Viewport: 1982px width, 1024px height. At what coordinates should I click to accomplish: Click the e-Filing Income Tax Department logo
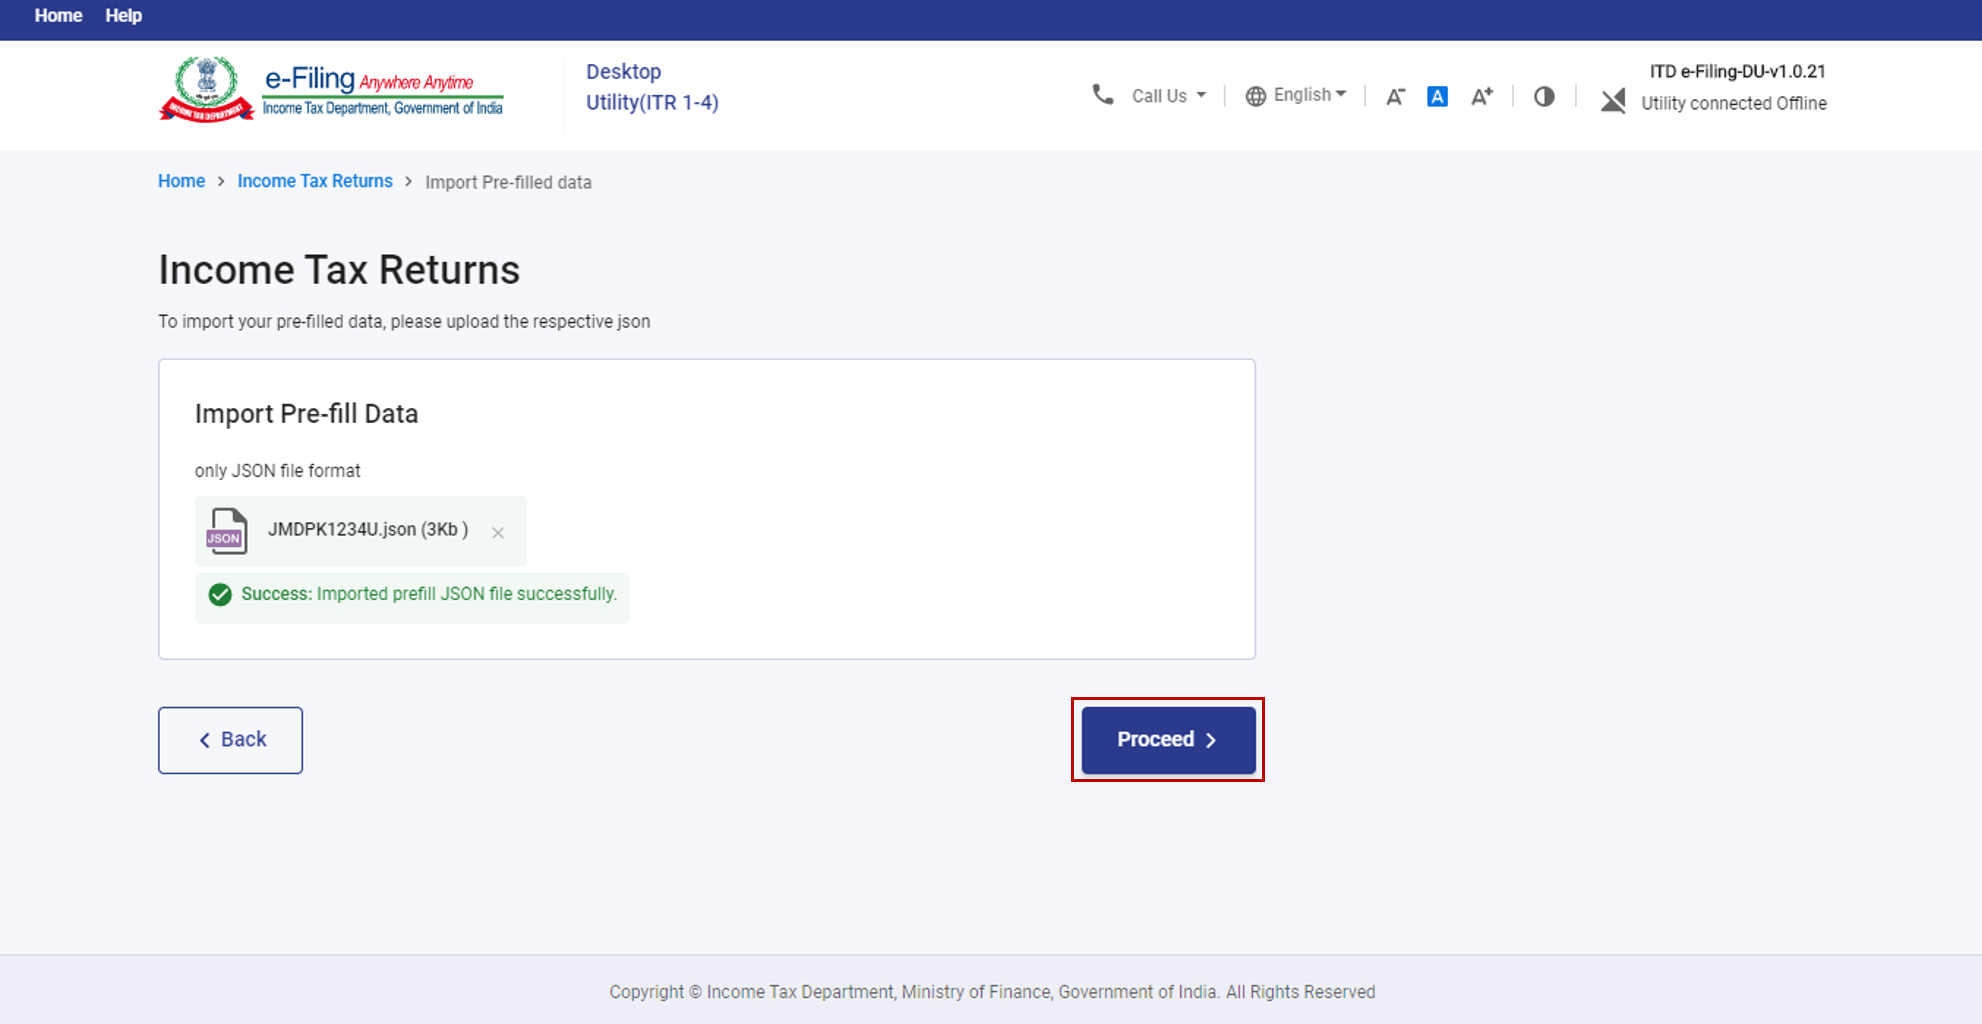click(332, 90)
